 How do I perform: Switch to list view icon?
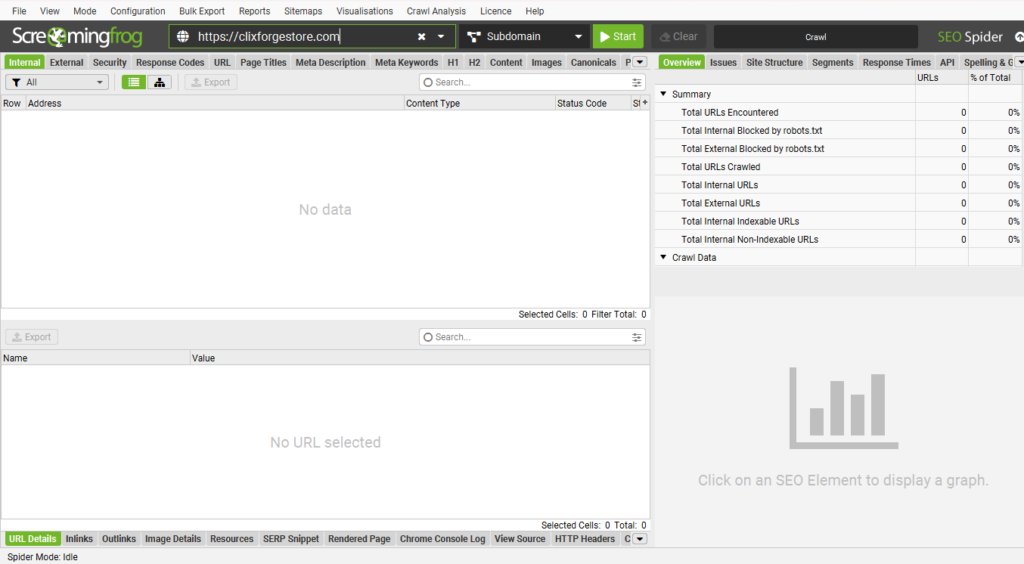pos(134,82)
